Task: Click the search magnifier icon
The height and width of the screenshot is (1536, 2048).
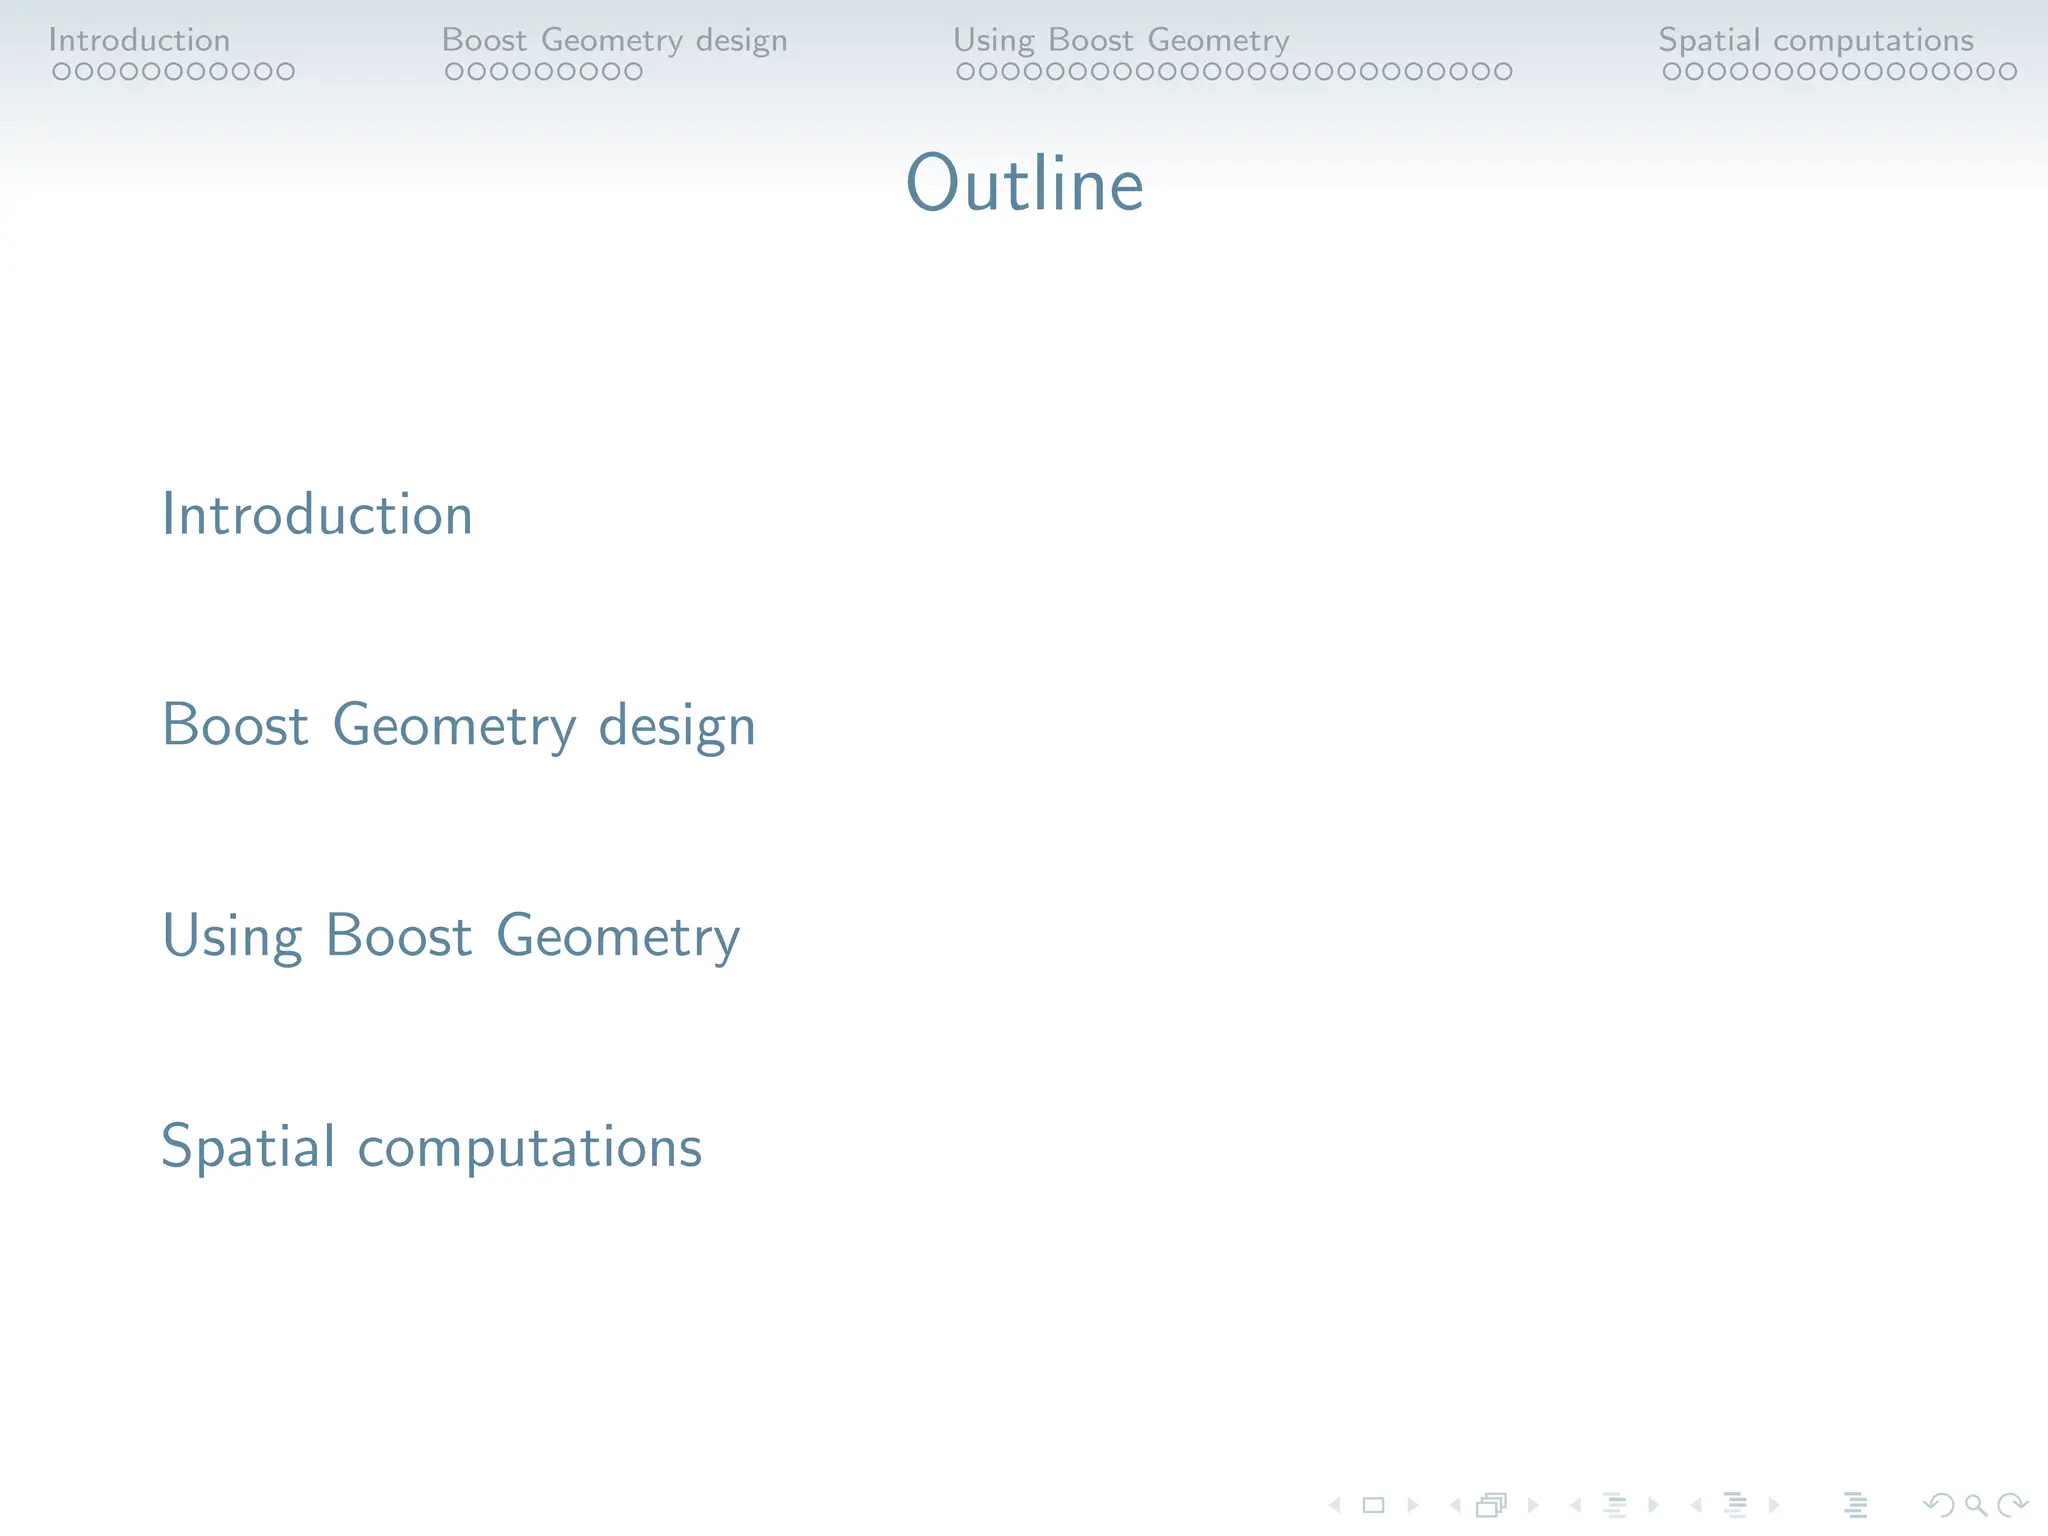Action: (x=1975, y=1505)
